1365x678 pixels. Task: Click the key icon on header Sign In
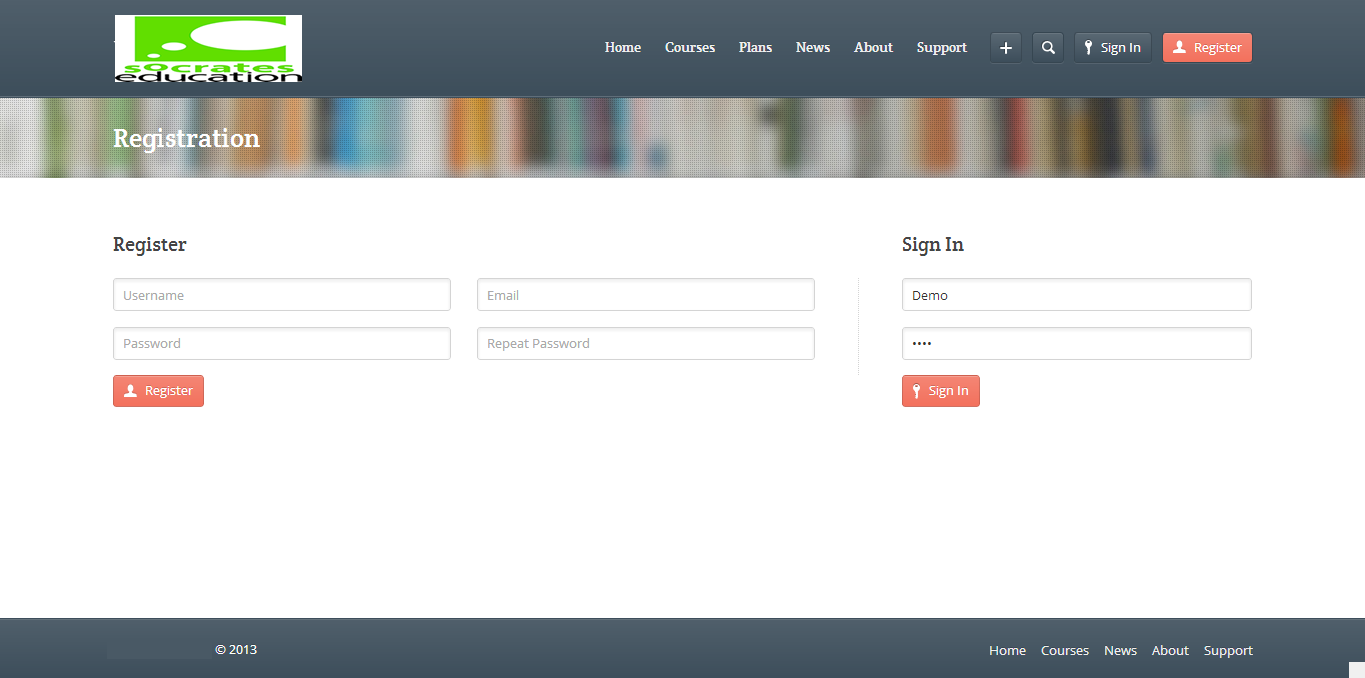tap(1086, 47)
